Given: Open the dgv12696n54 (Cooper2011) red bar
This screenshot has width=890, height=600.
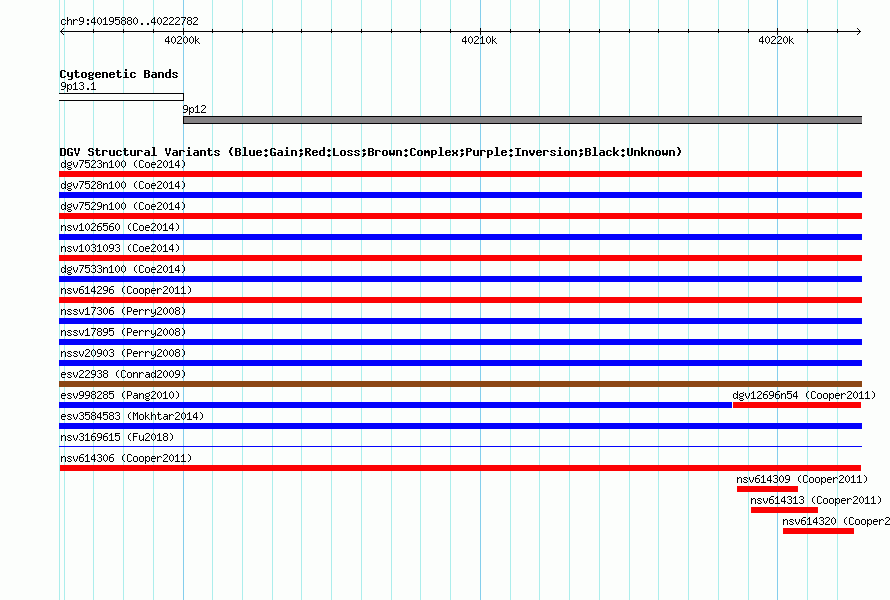Looking at the screenshot, I should click(x=797, y=405).
